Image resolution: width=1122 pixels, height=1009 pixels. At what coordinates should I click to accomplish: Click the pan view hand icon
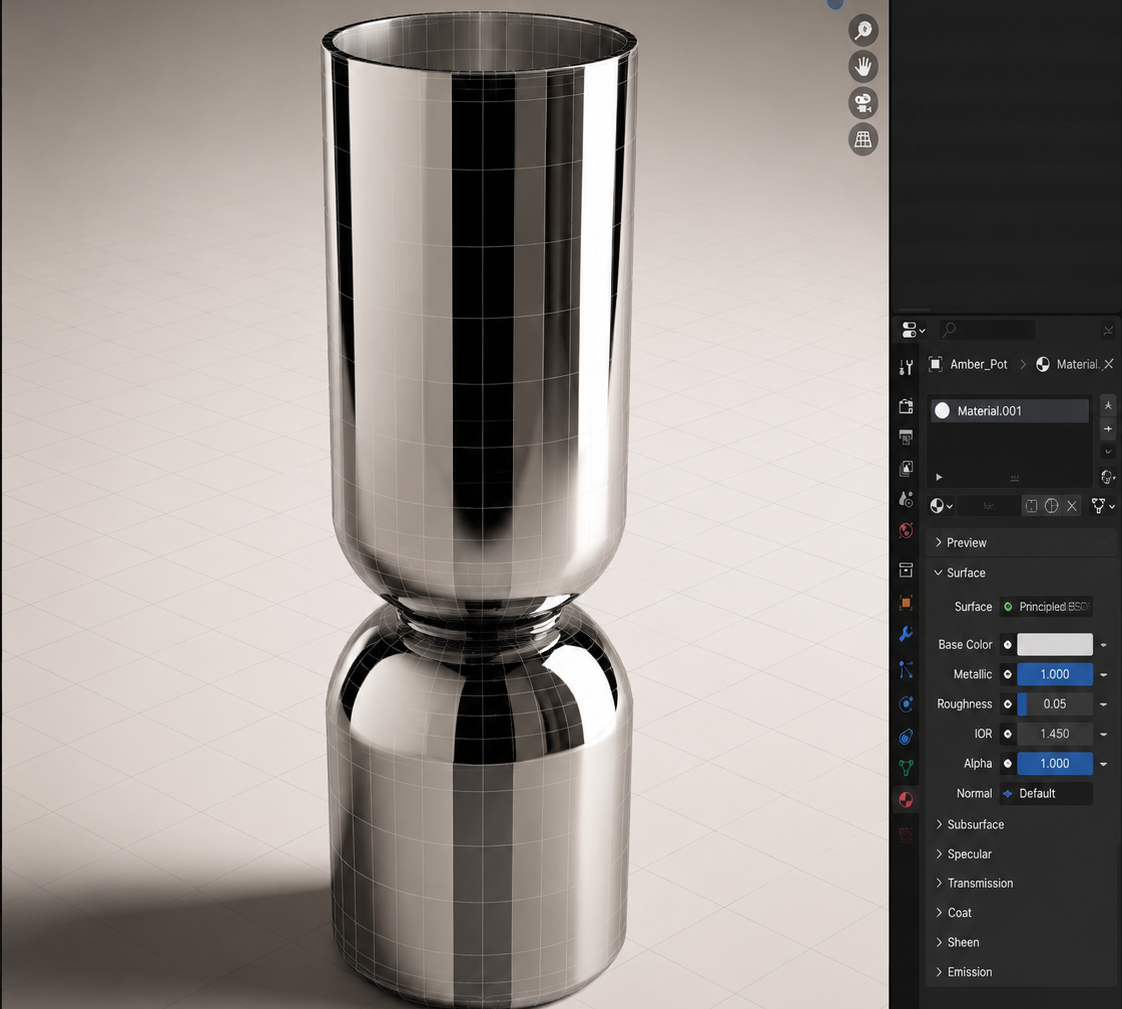point(863,67)
